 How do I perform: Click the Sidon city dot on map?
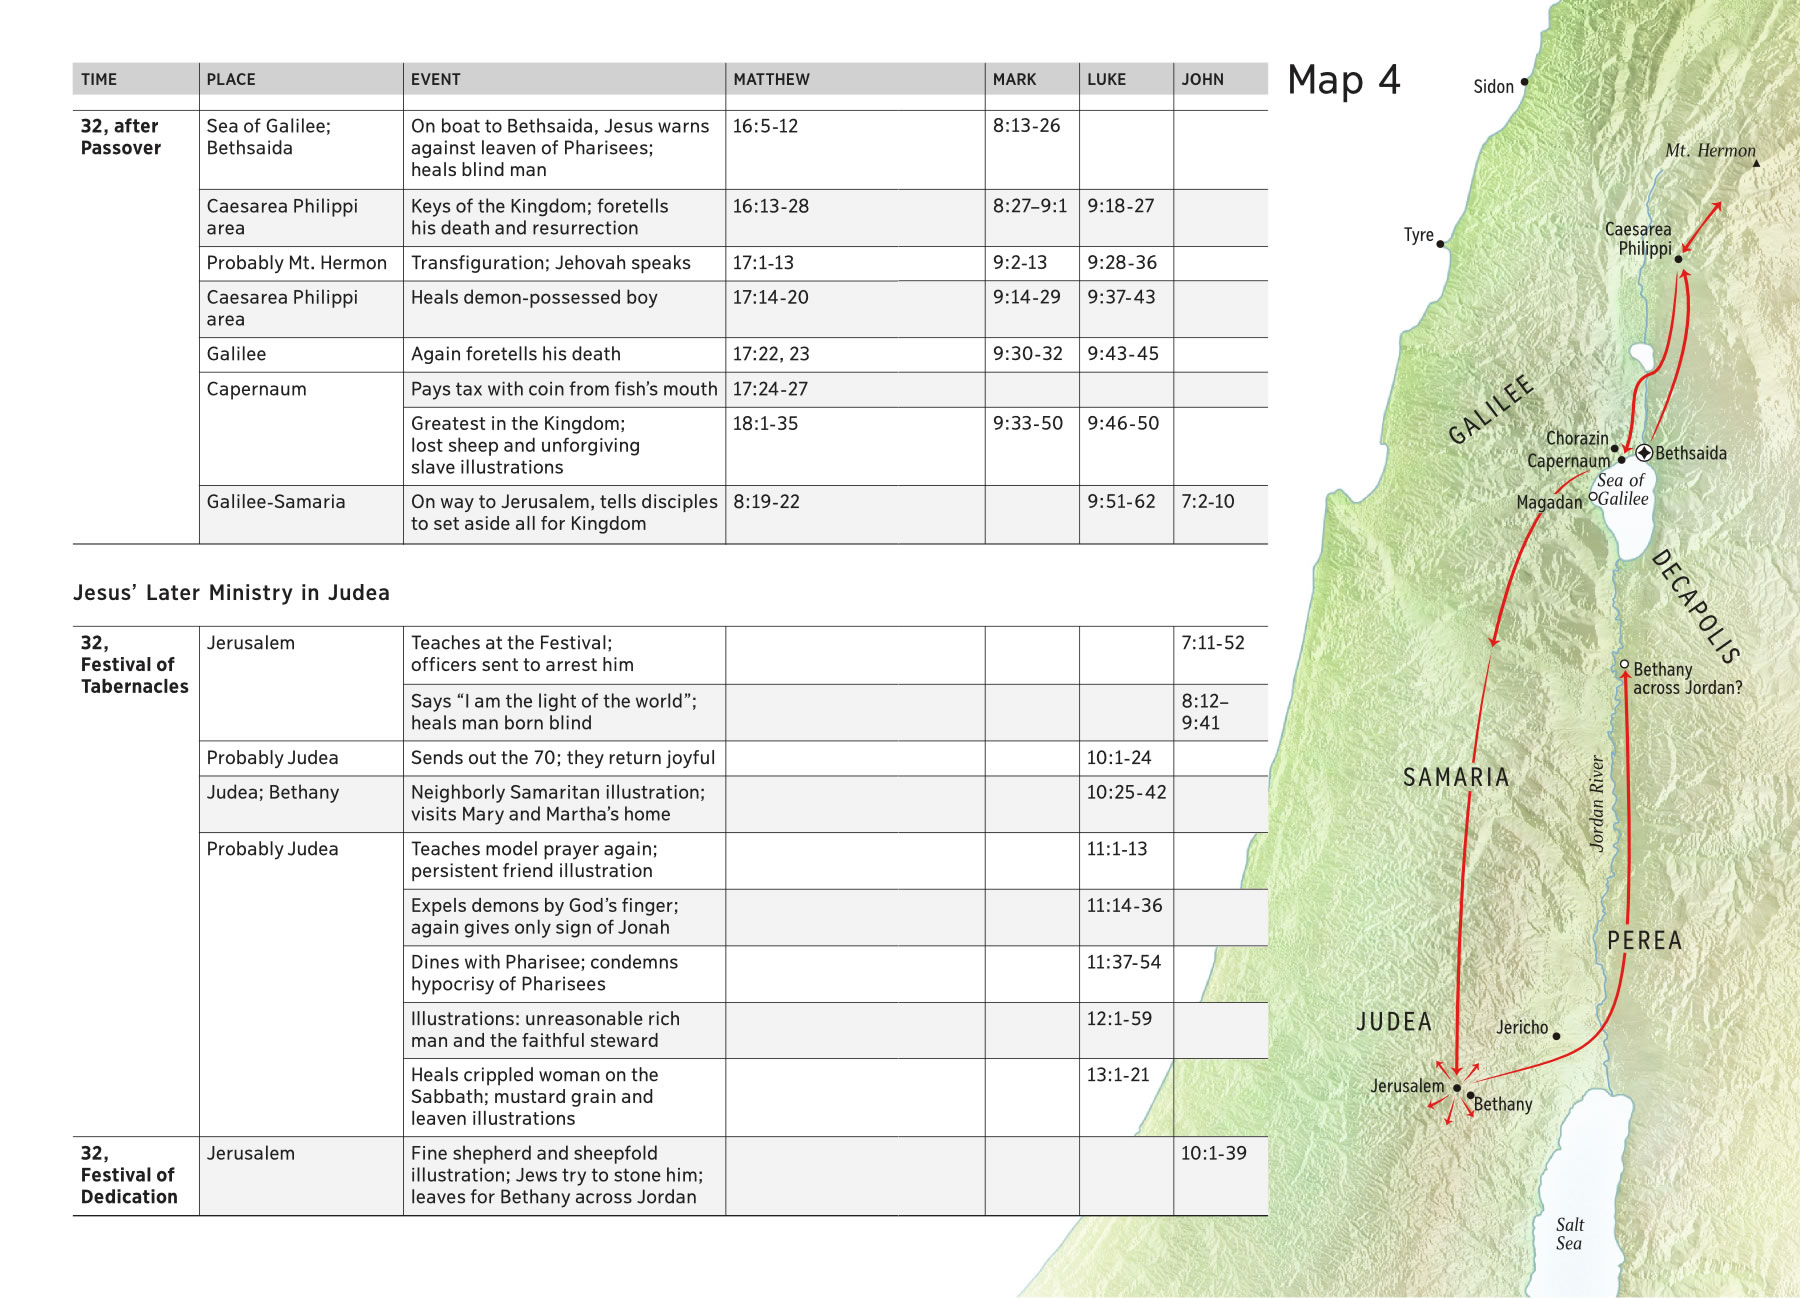tap(1524, 82)
